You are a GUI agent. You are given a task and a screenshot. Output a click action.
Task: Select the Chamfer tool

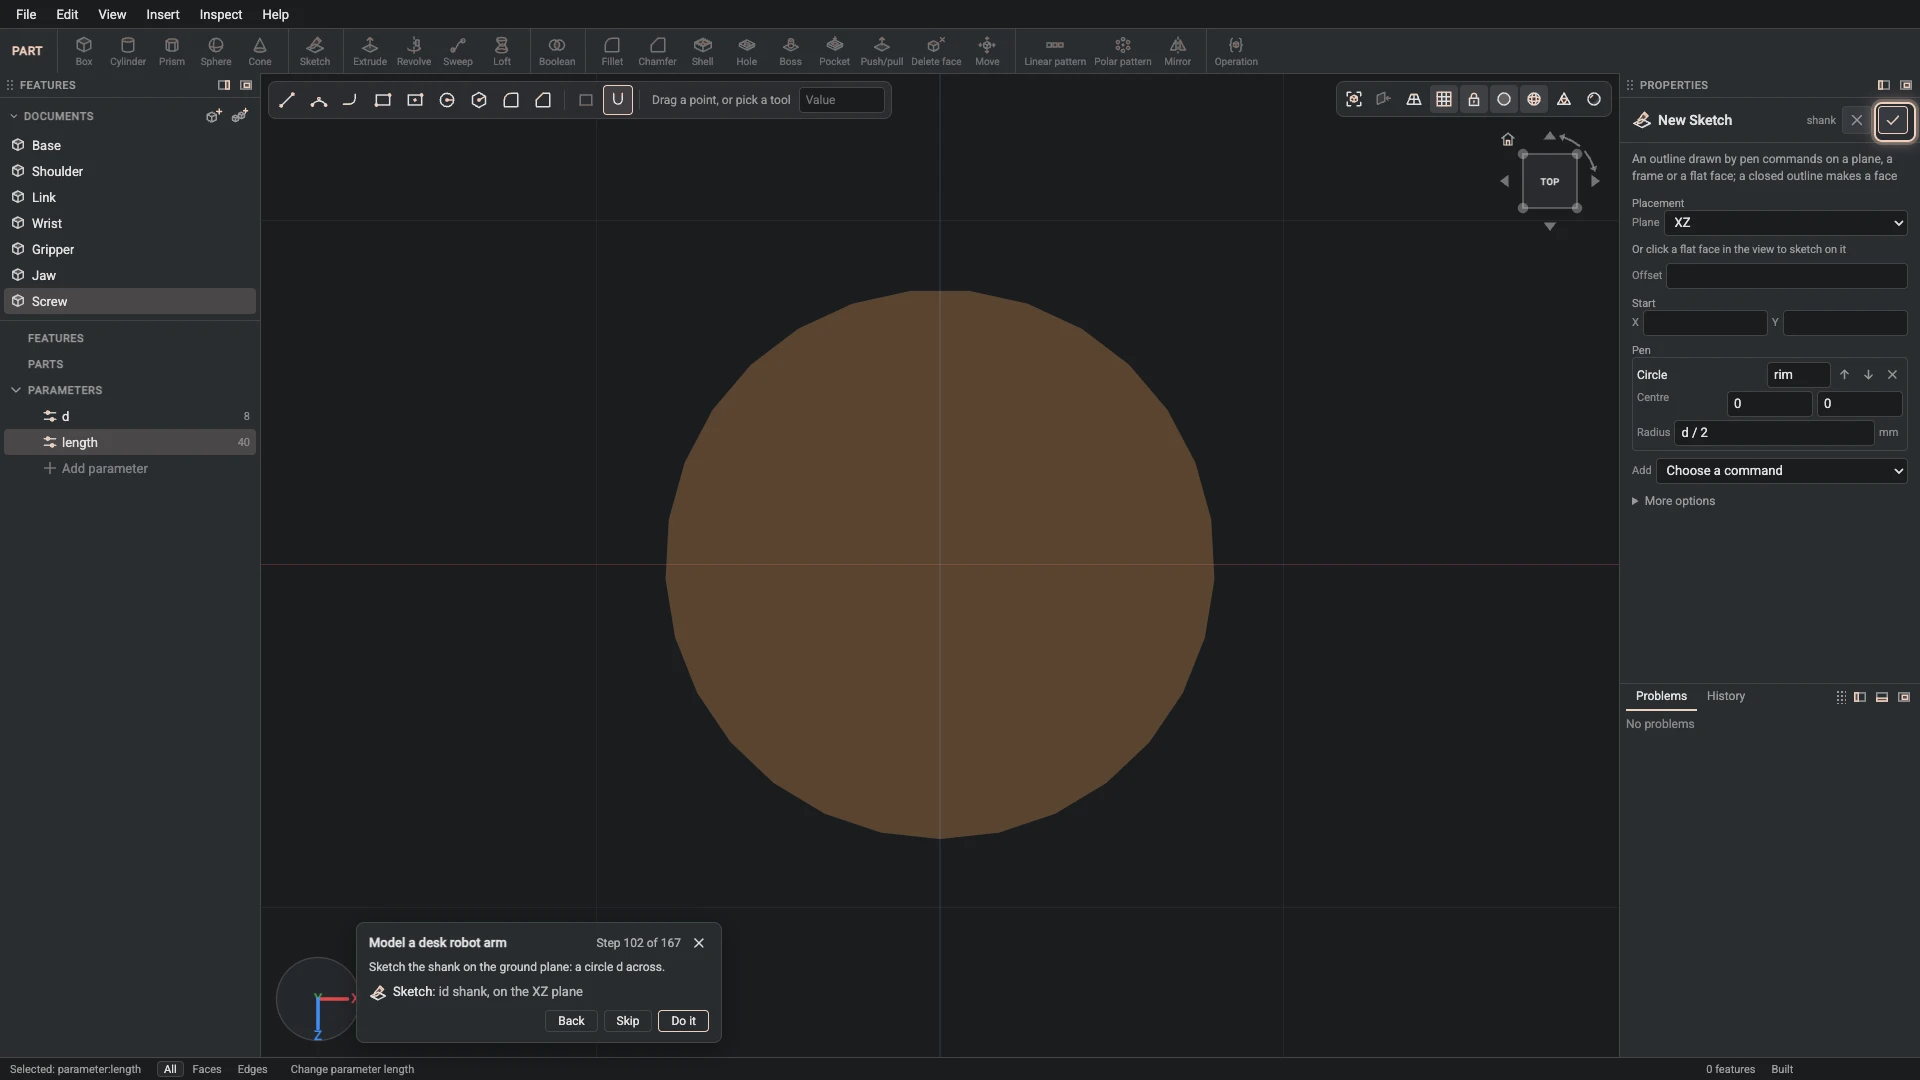point(657,51)
